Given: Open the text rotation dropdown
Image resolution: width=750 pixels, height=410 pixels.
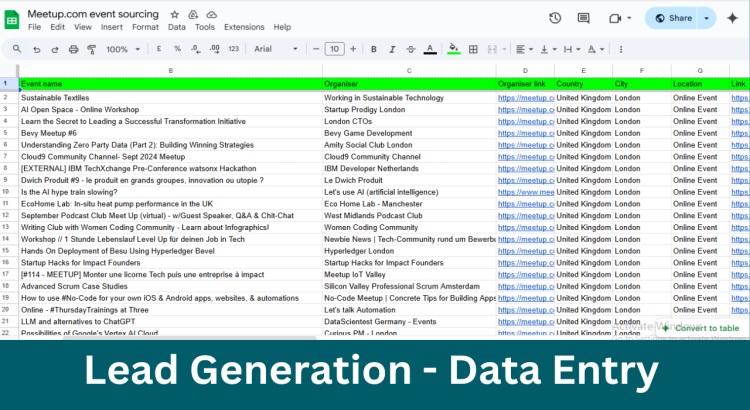Looking at the screenshot, I should 596,49.
